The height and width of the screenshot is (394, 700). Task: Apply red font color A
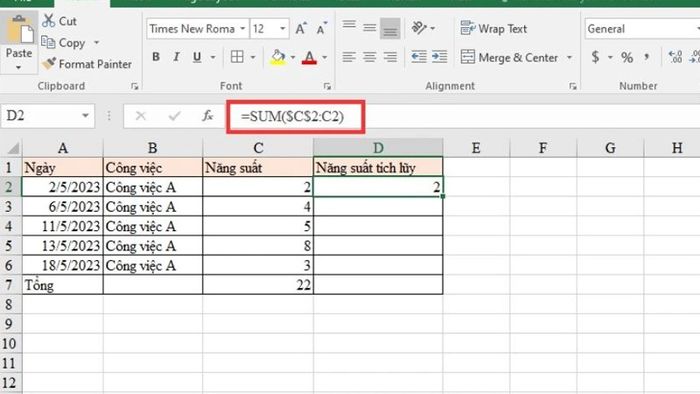309,57
